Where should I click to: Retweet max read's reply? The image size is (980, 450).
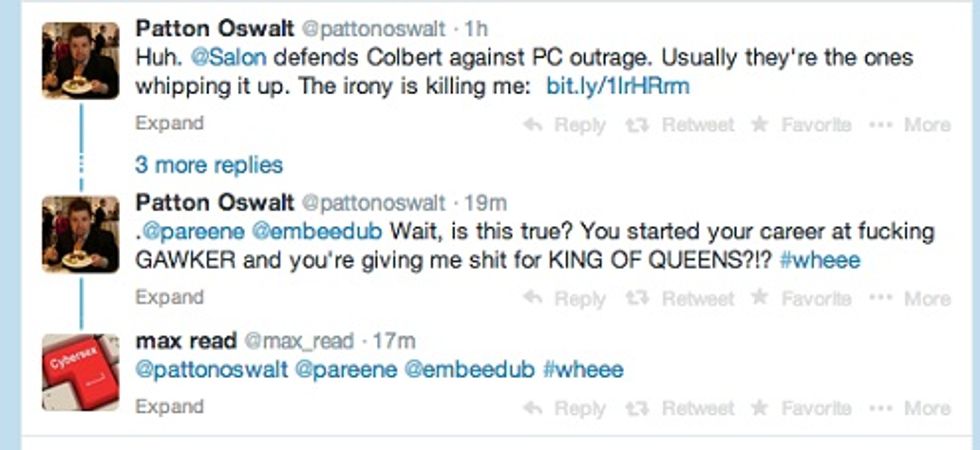[680, 408]
